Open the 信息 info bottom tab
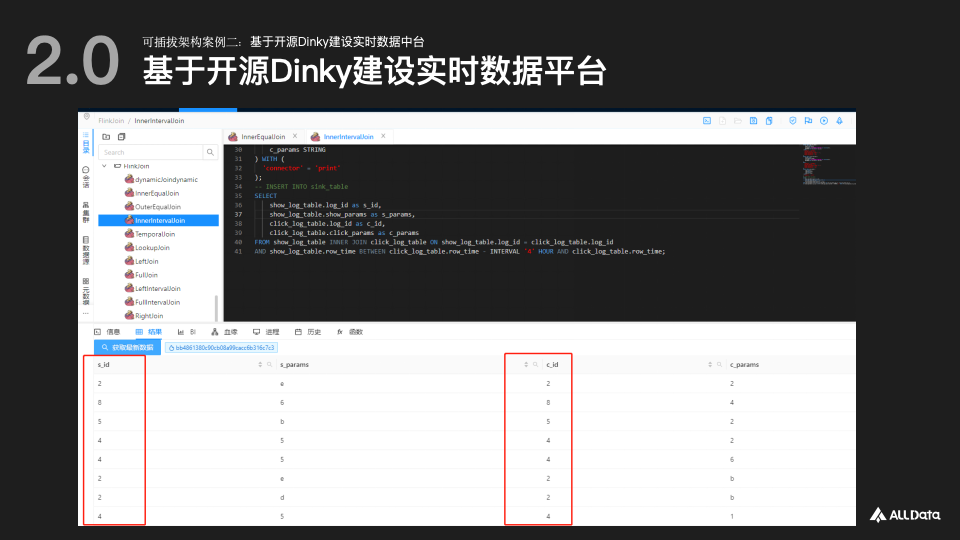This screenshot has width=960, height=540. pyautogui.click(x=107, y=332)
